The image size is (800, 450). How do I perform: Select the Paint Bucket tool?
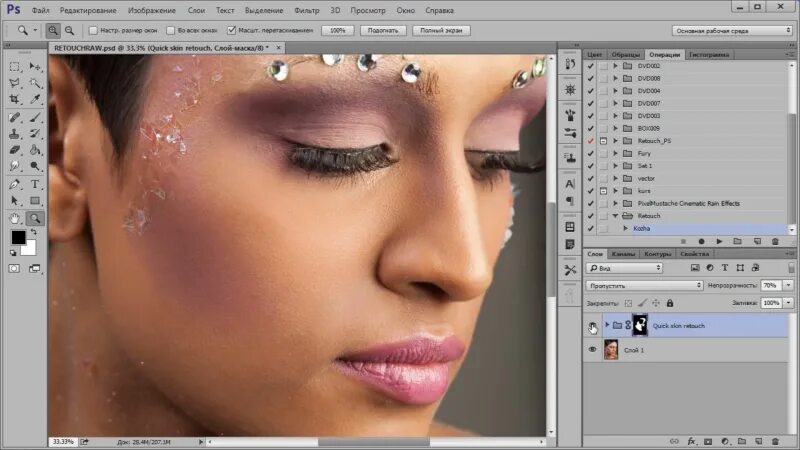click(x=35, y=150)
